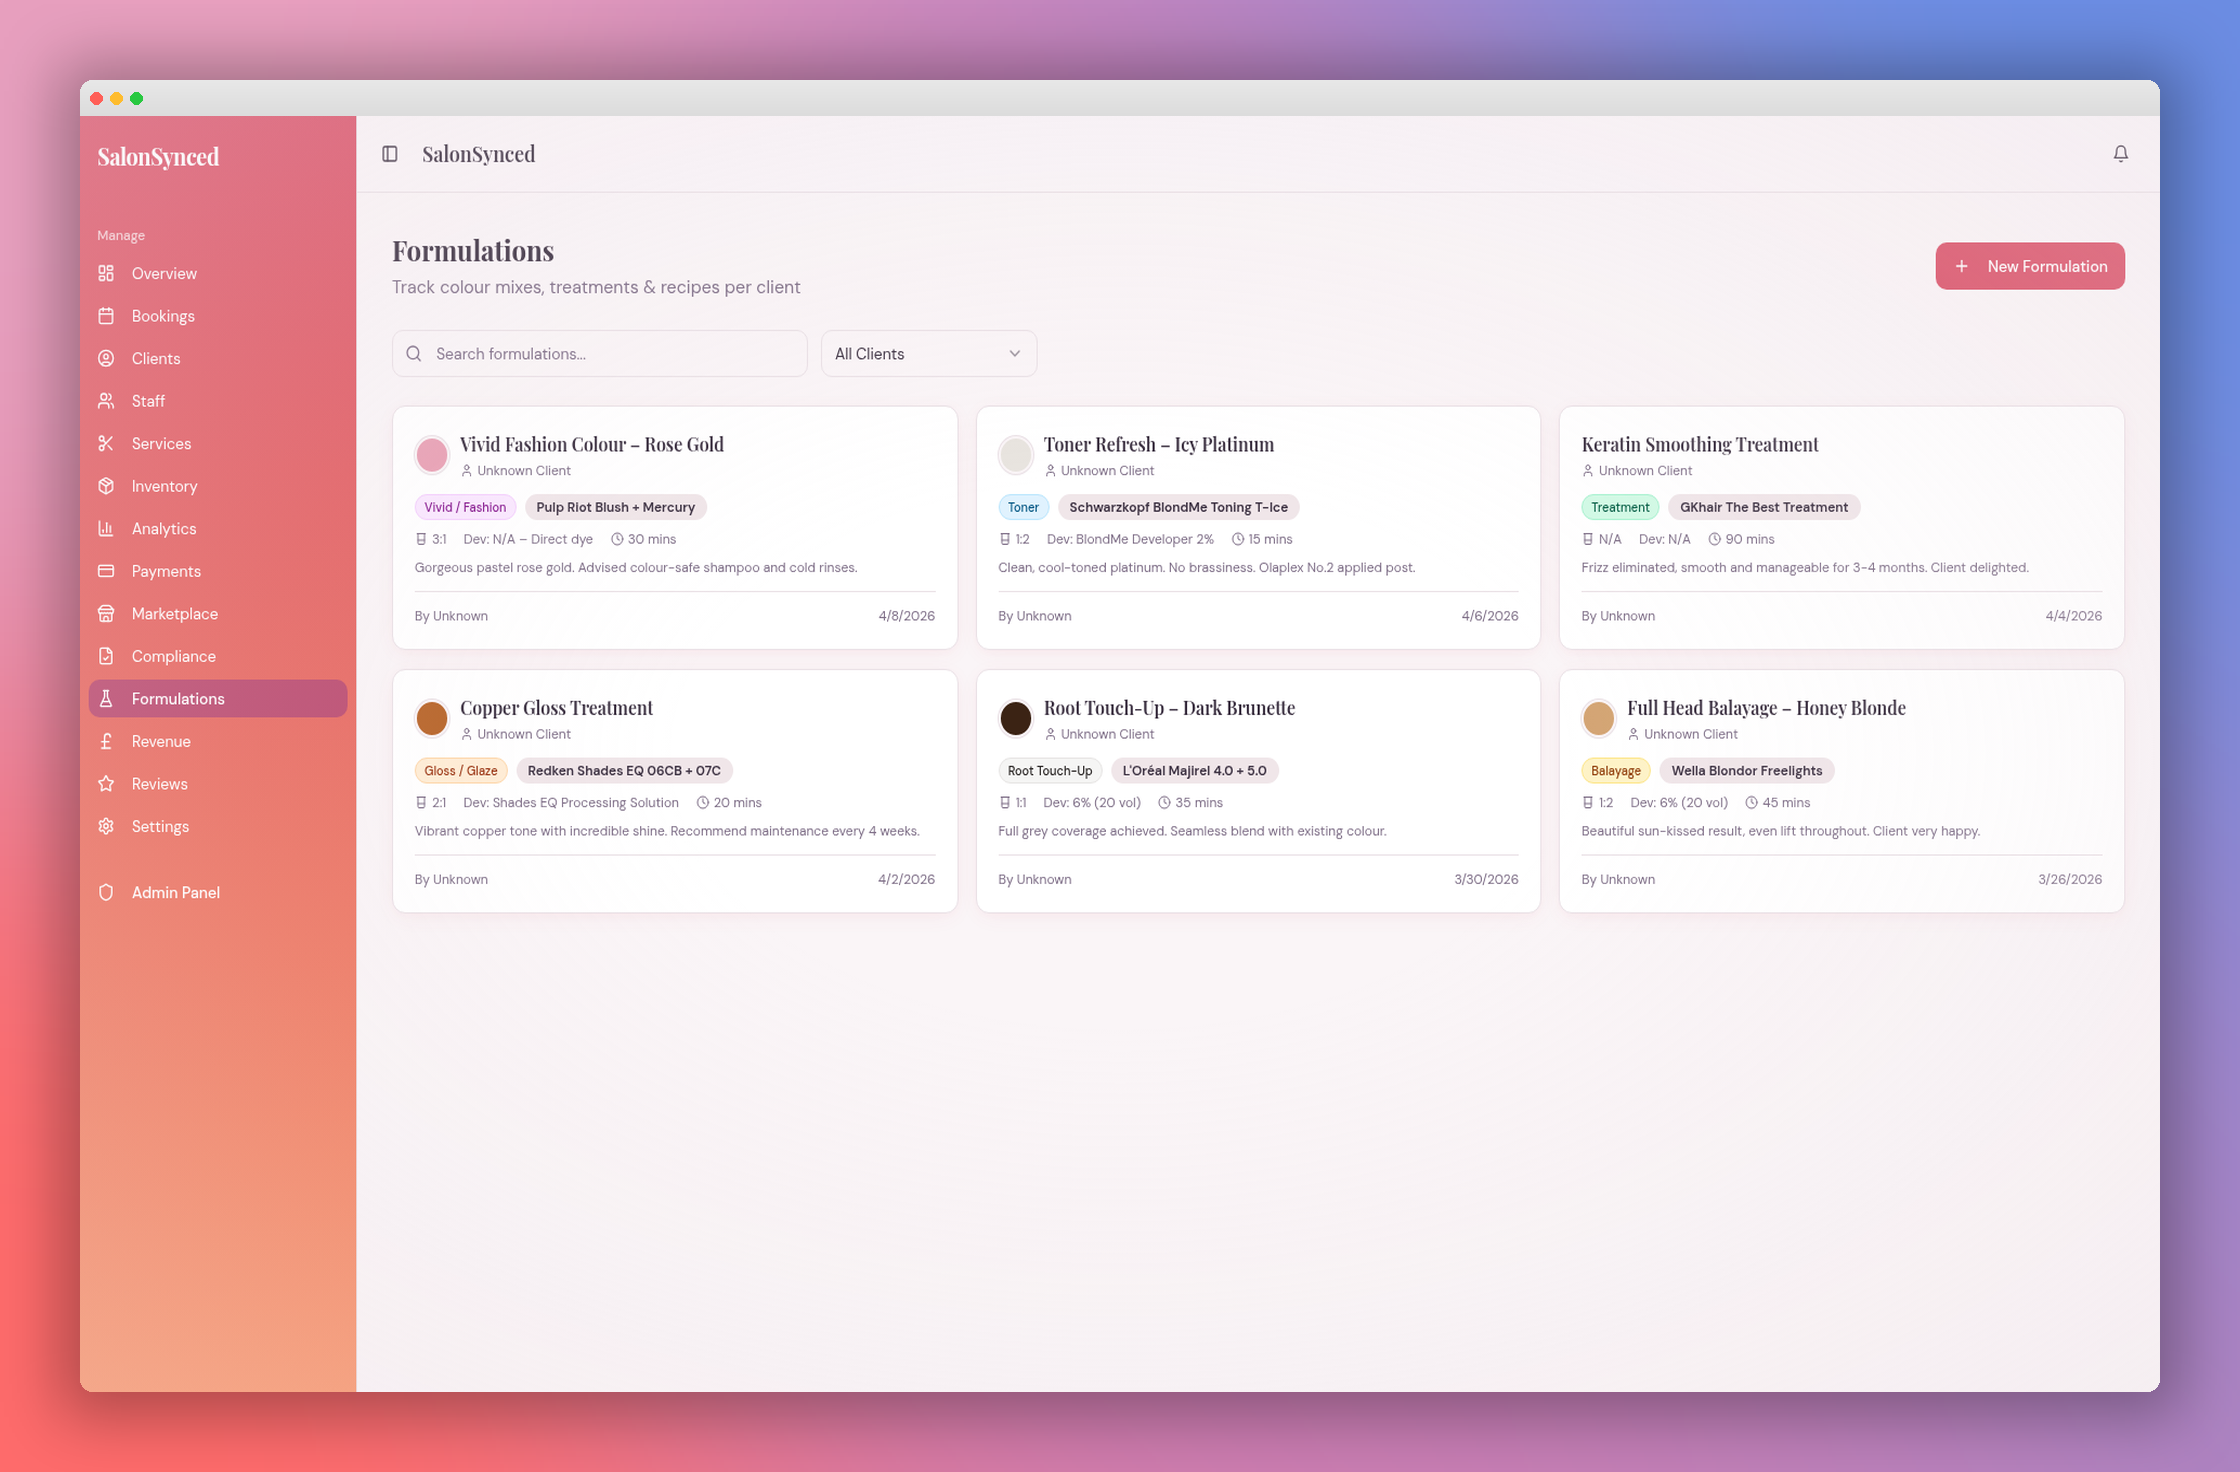Click the ratio icon beside 3:1

(421, 539)
